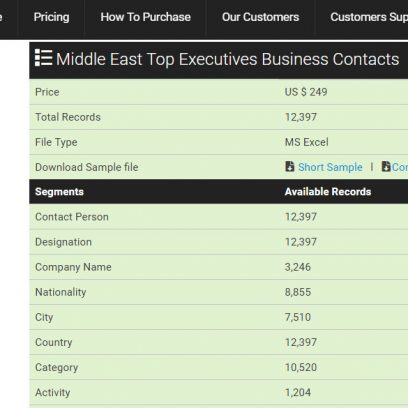The width and height of the screenshot is (408, 408).
Task: Select the Company Name segment row
Action: (x=219, y=267)
